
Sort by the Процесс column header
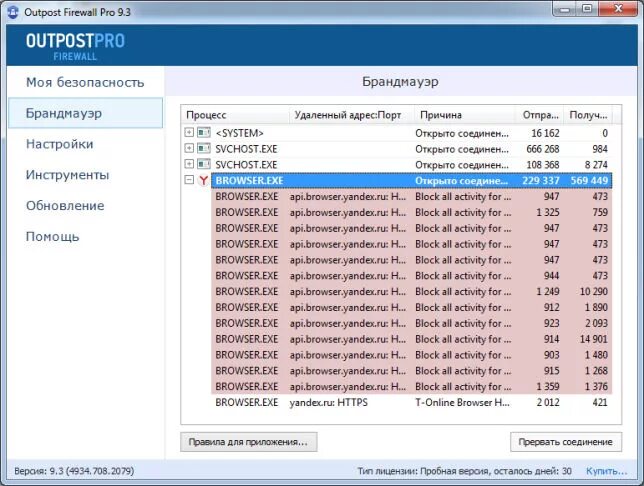coord(236,115)
